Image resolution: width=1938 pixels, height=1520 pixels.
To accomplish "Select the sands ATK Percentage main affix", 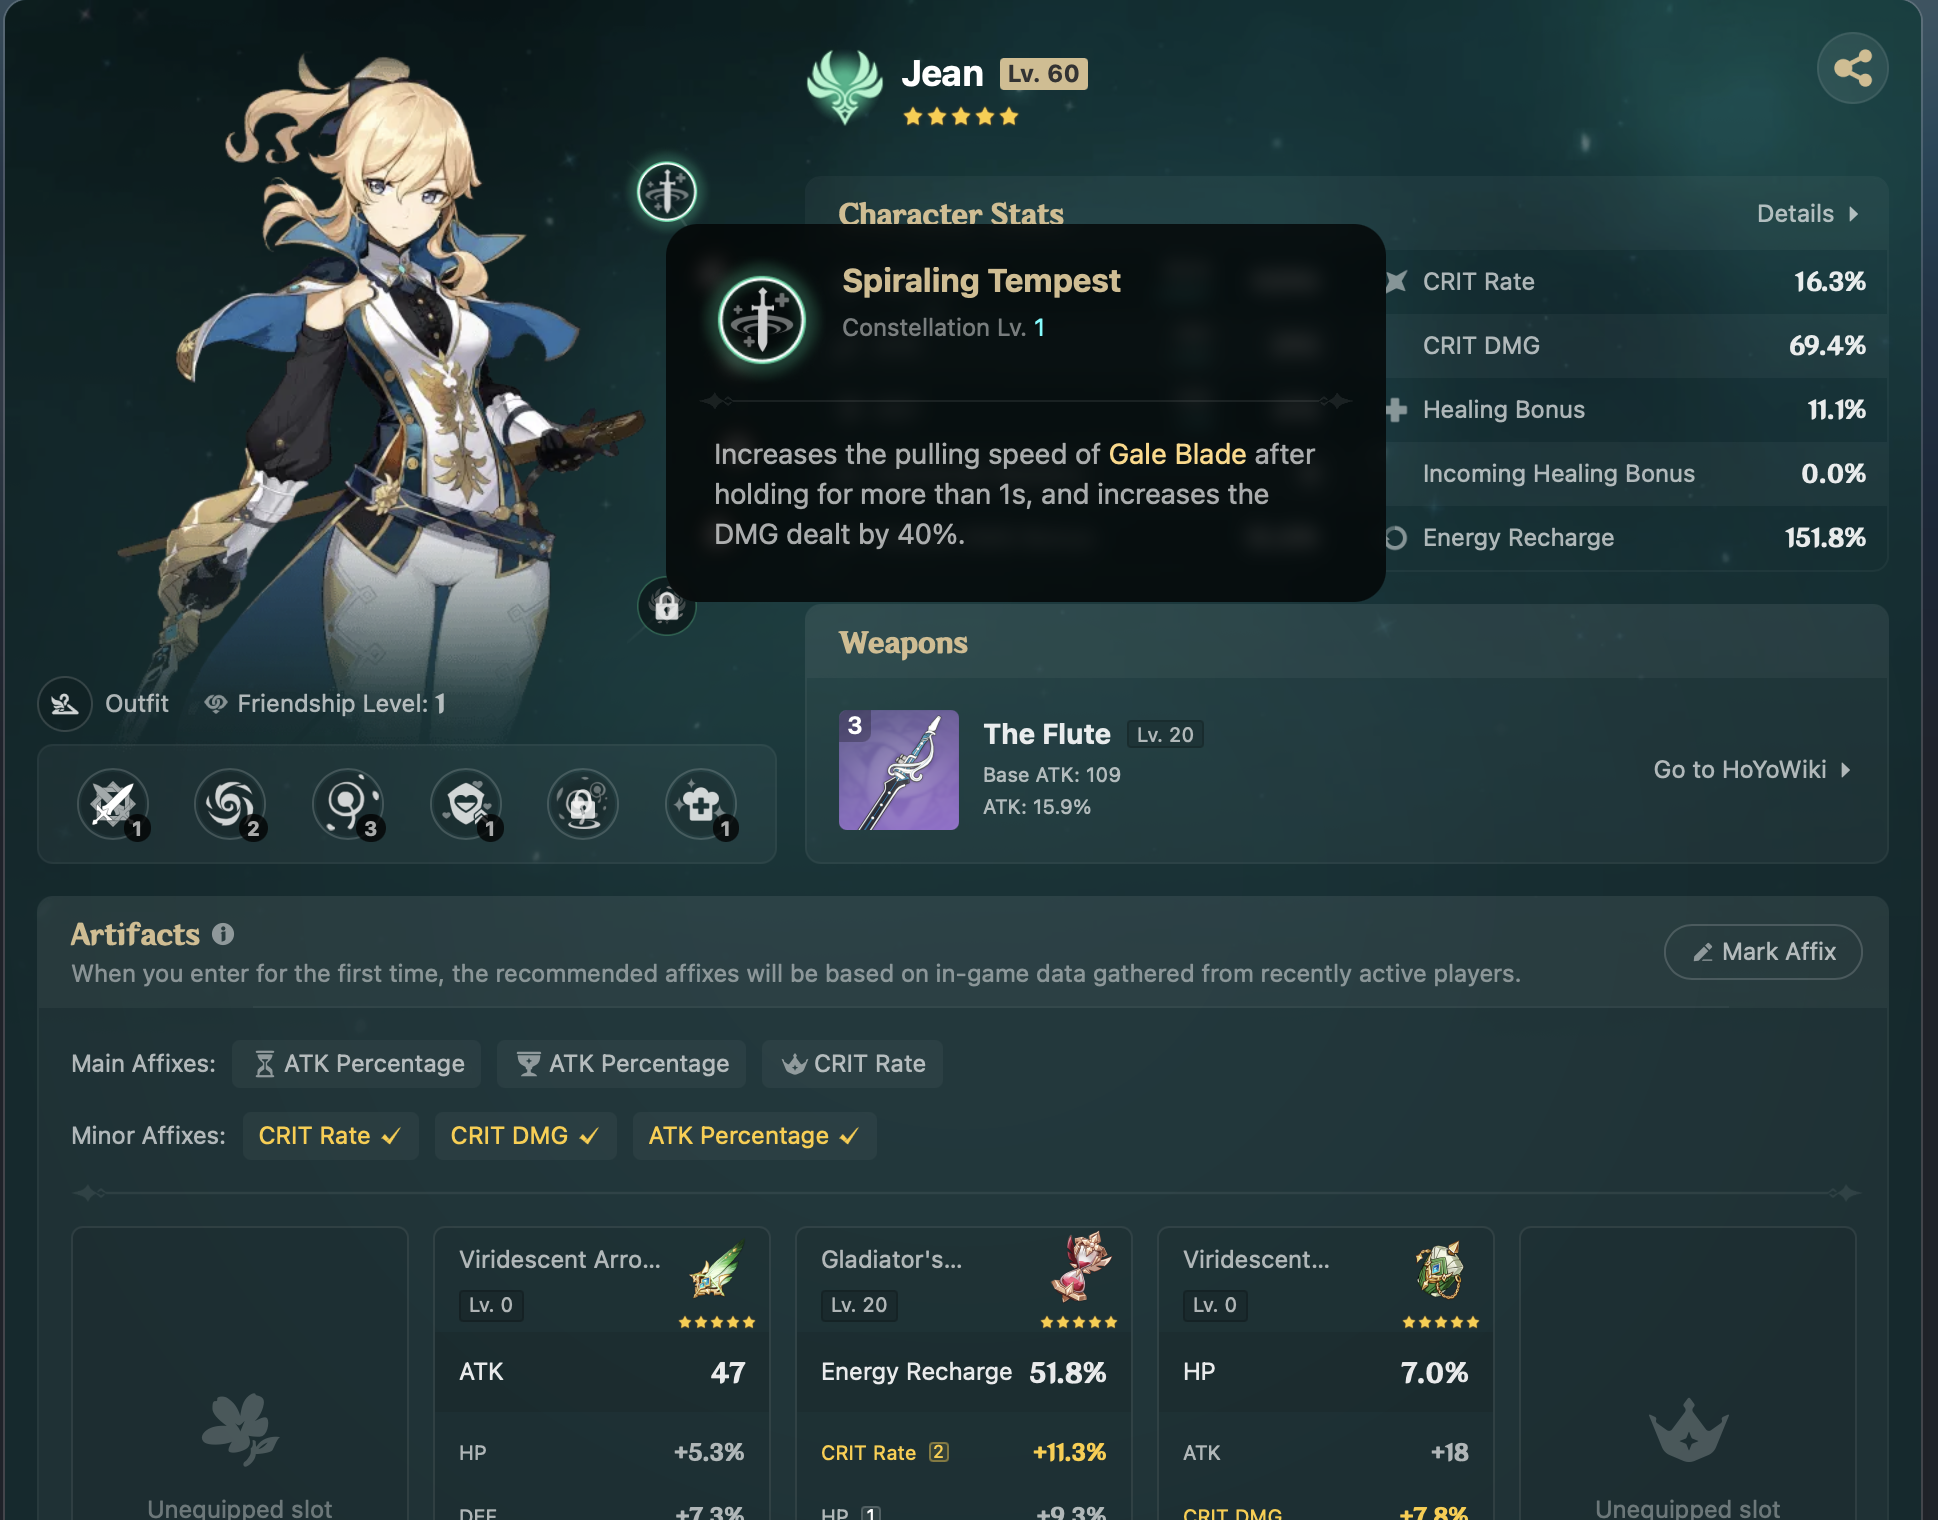I will [x=357, y=1064].
